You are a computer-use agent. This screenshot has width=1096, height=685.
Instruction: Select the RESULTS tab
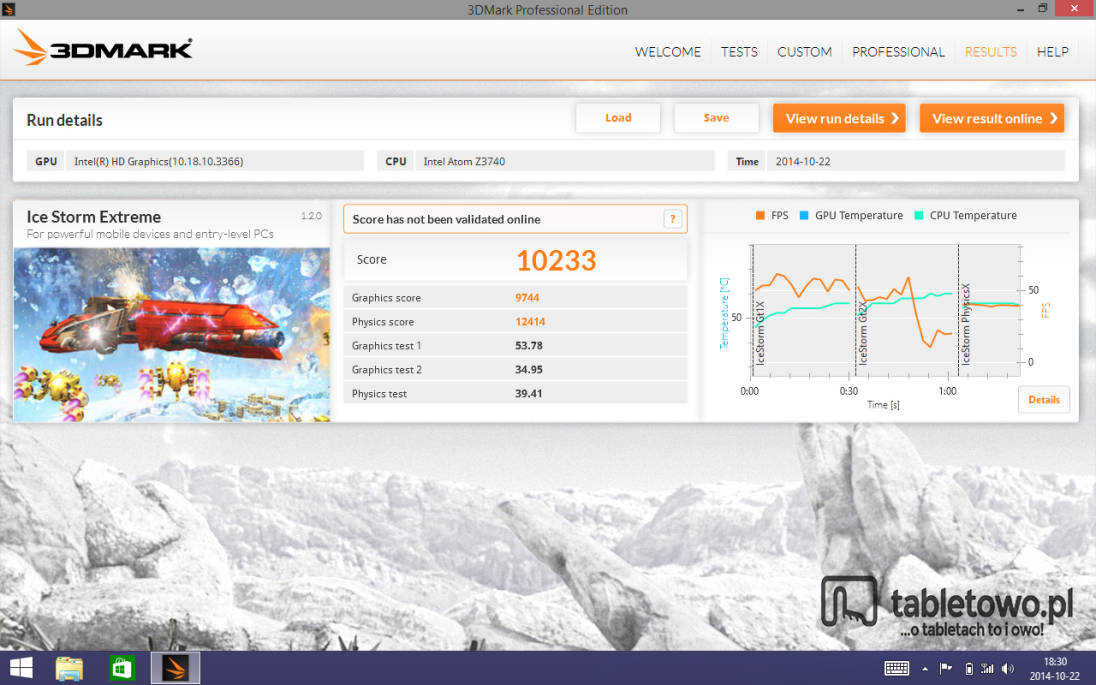coord(990,52)
